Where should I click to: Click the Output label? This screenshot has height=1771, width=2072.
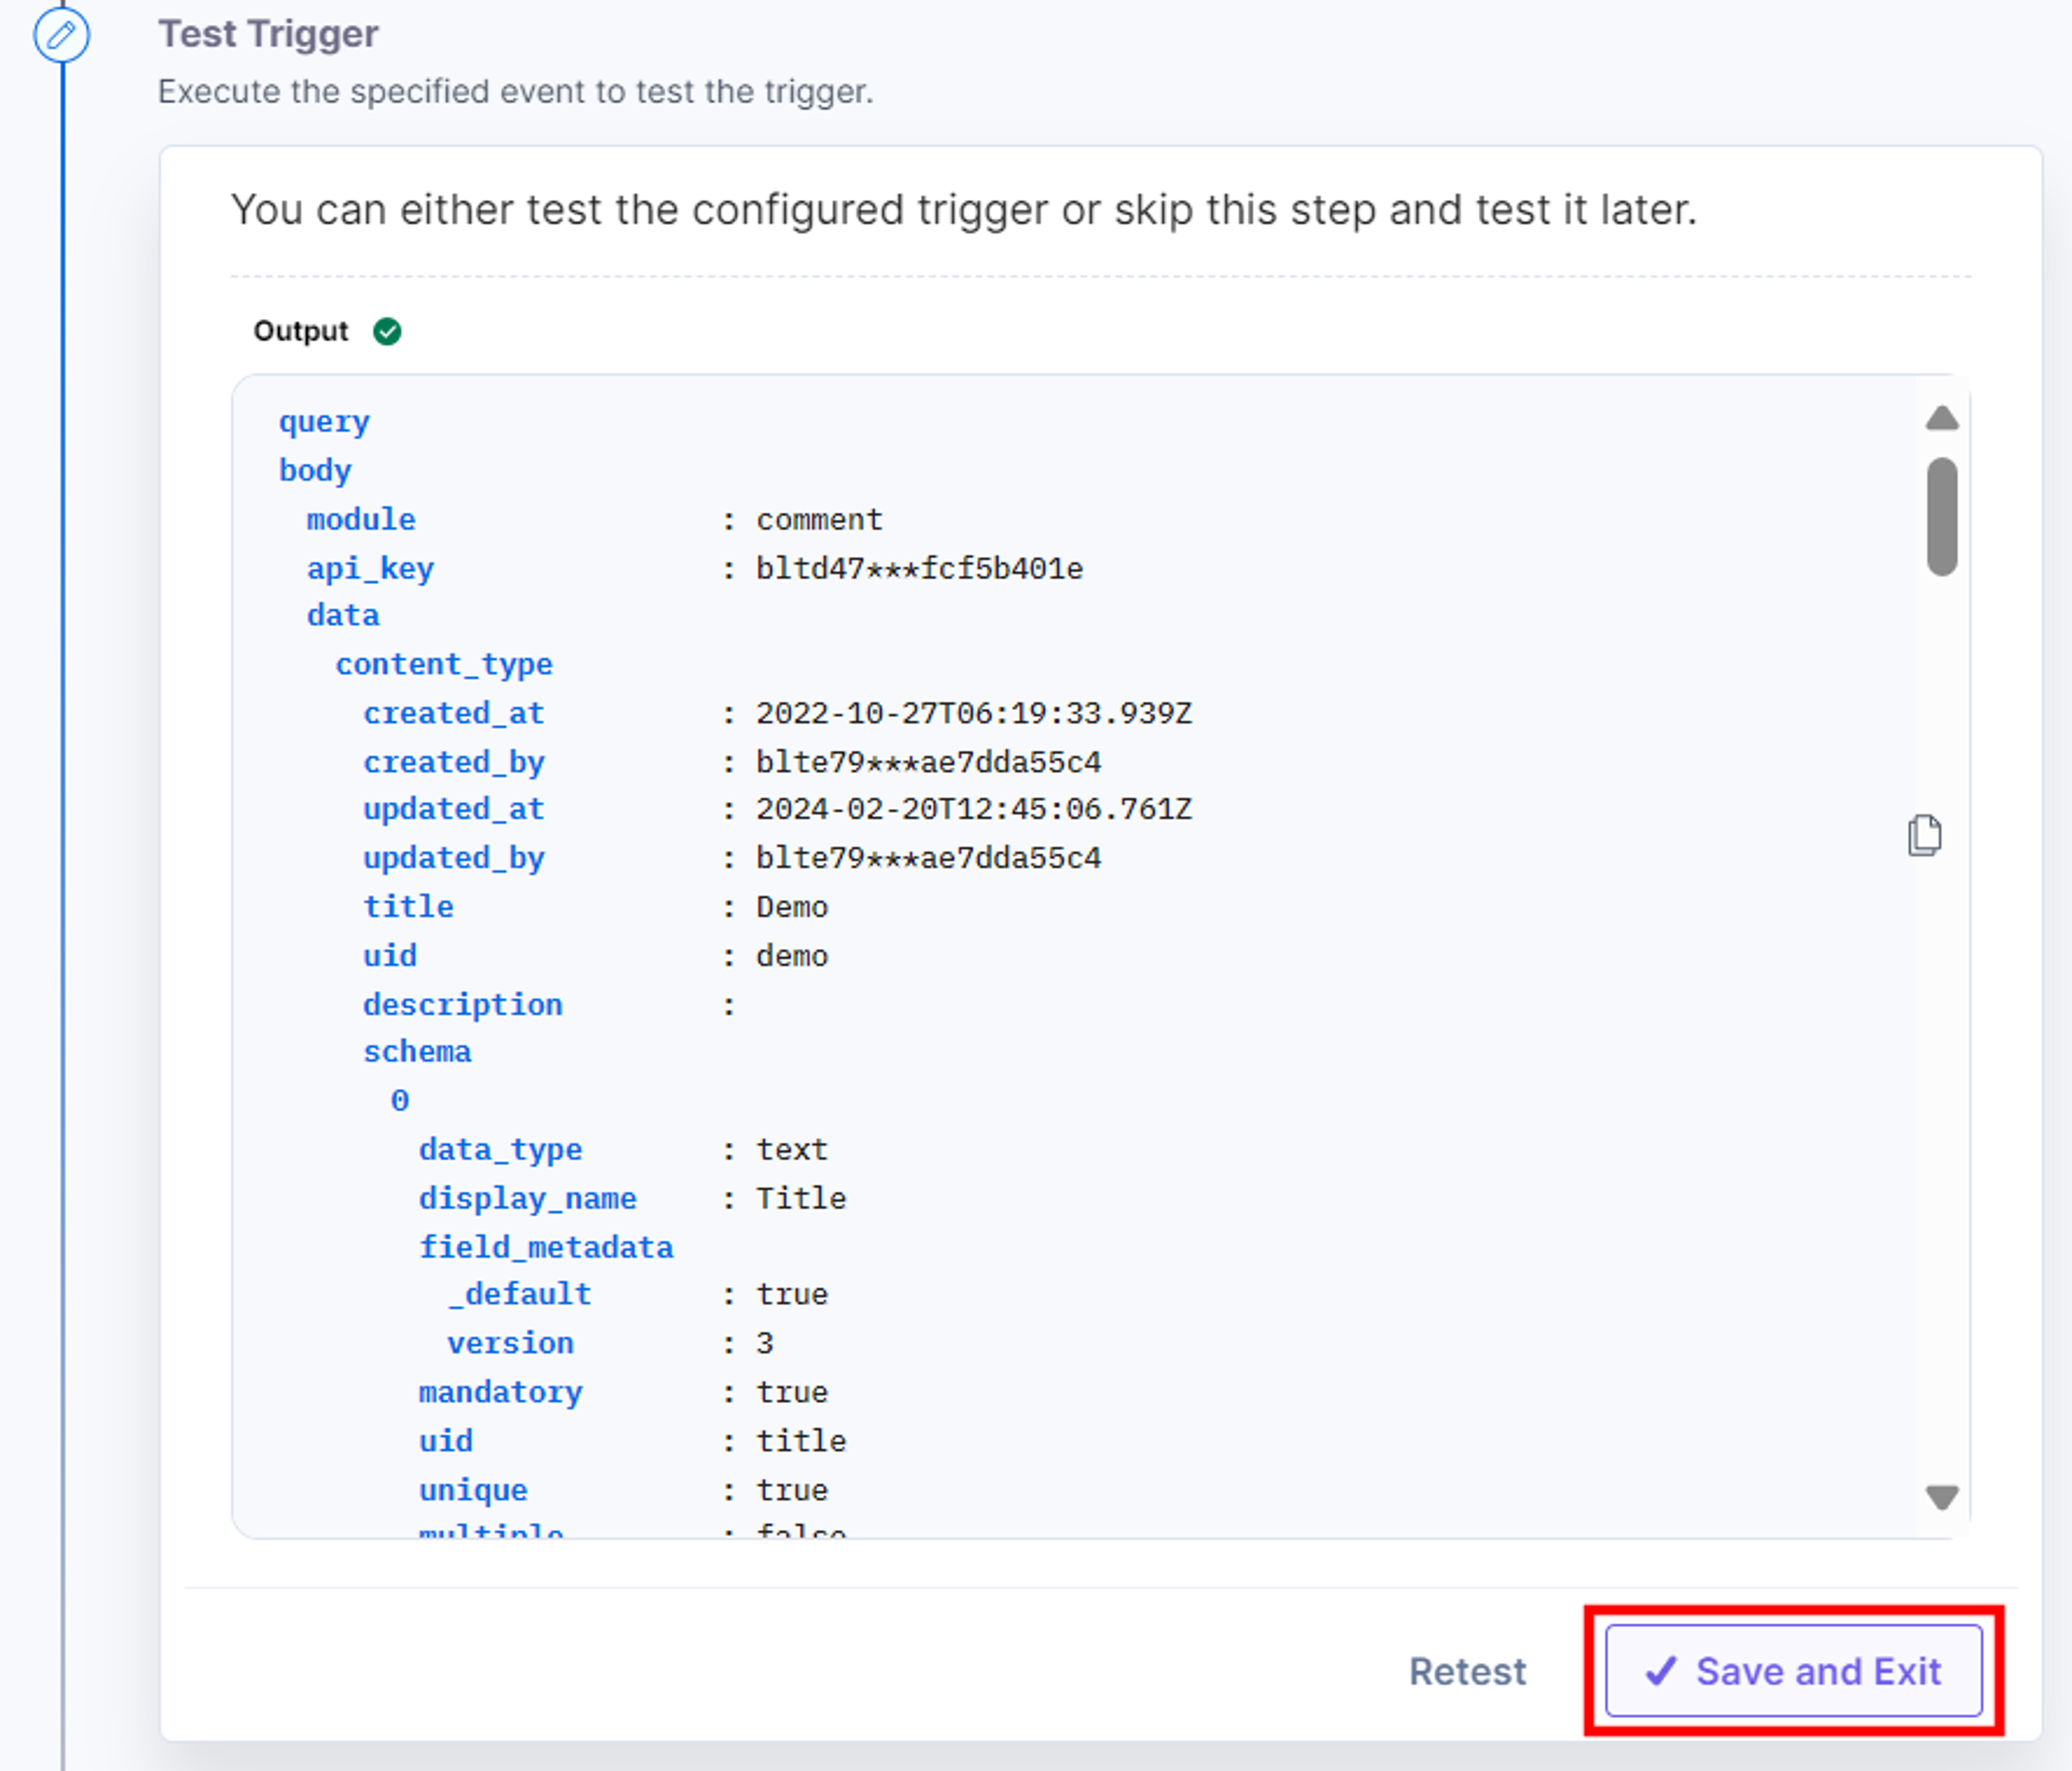pos(300,331)
